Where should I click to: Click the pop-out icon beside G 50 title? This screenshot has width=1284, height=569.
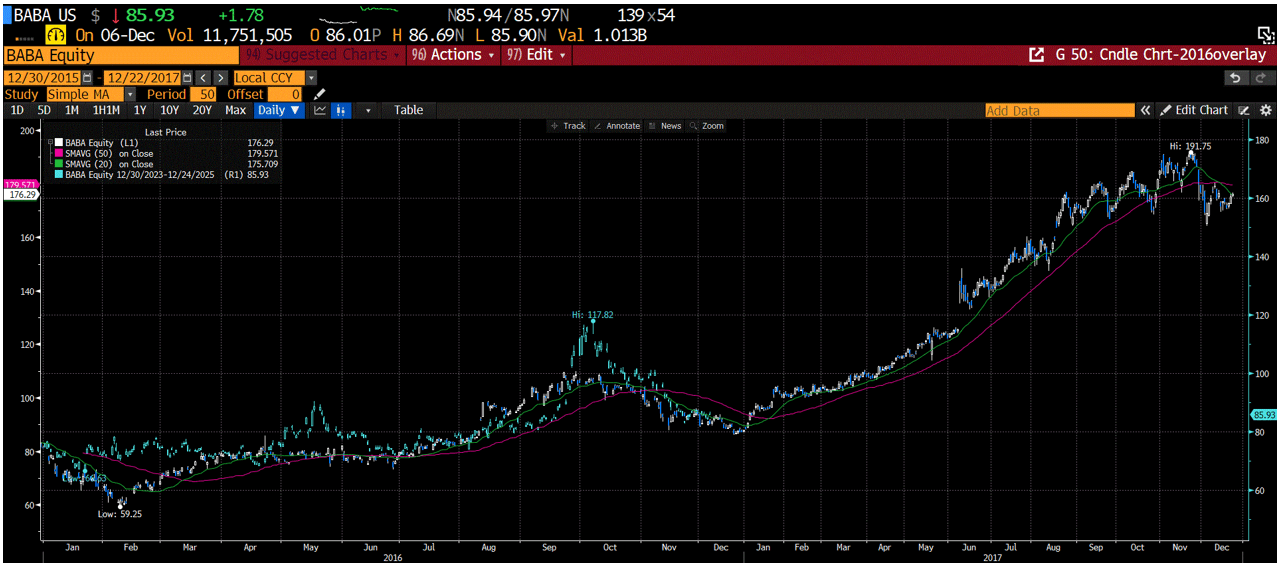click(x=1036, y=55)
